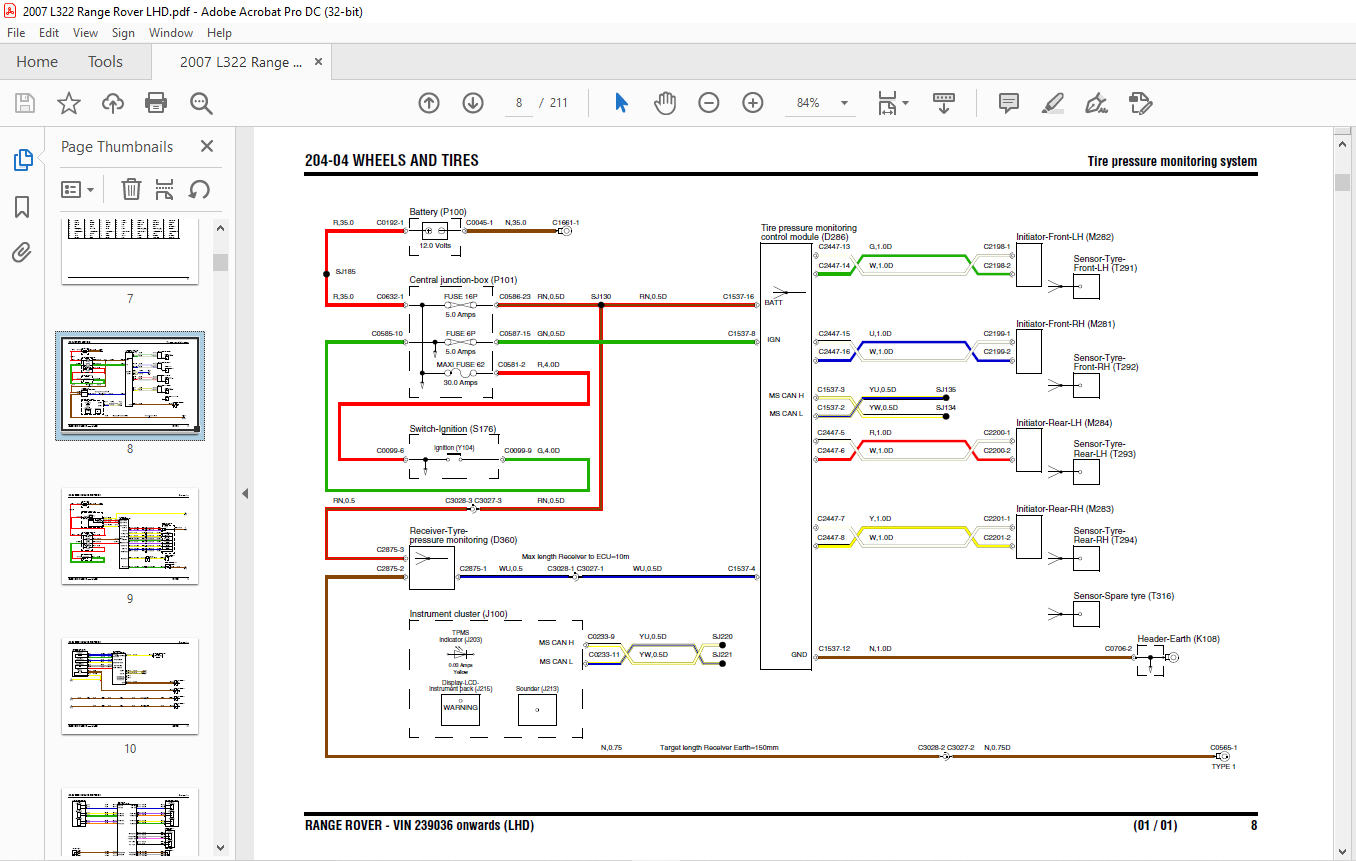Switch to the Tools tab
1356x861 pixels.
pyautogui.click(x=105, y=62)
